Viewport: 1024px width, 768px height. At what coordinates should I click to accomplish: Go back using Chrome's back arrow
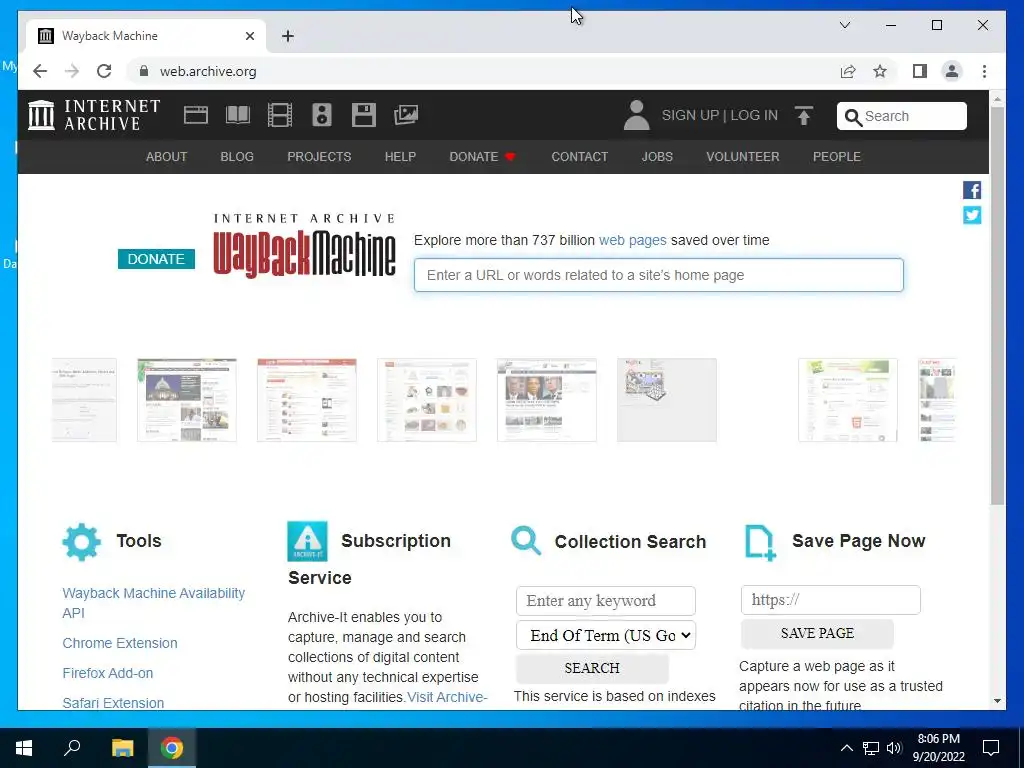click(40, 71)
